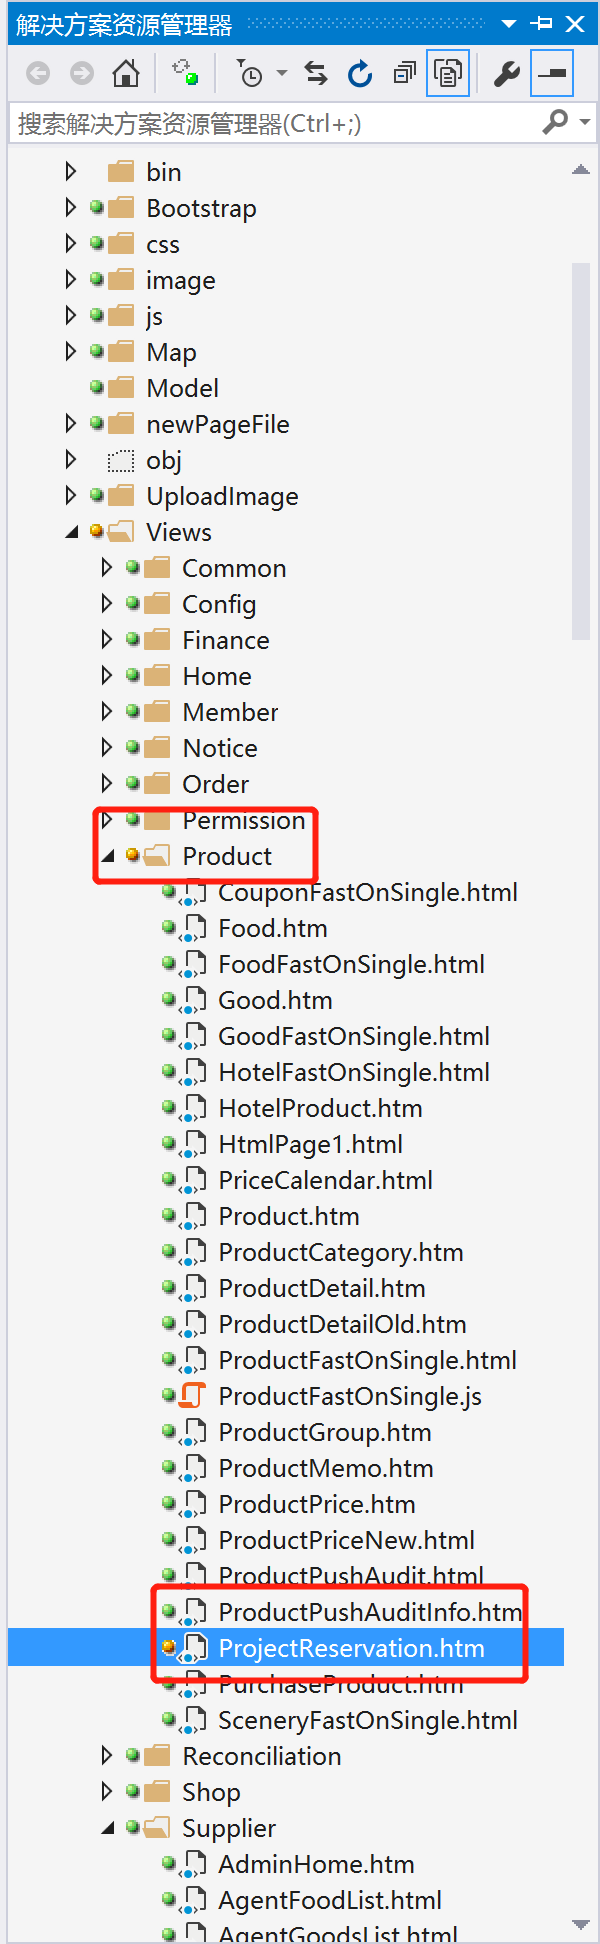Click the Home icon in the toolbar
600x1944 pixels.
(126, 73)
